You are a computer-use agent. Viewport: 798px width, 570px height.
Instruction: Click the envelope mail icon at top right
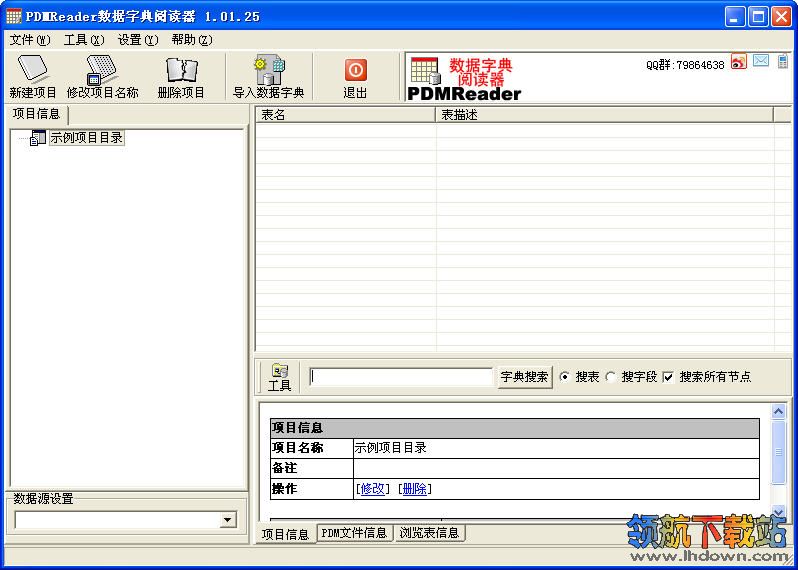tap(761, 61)
